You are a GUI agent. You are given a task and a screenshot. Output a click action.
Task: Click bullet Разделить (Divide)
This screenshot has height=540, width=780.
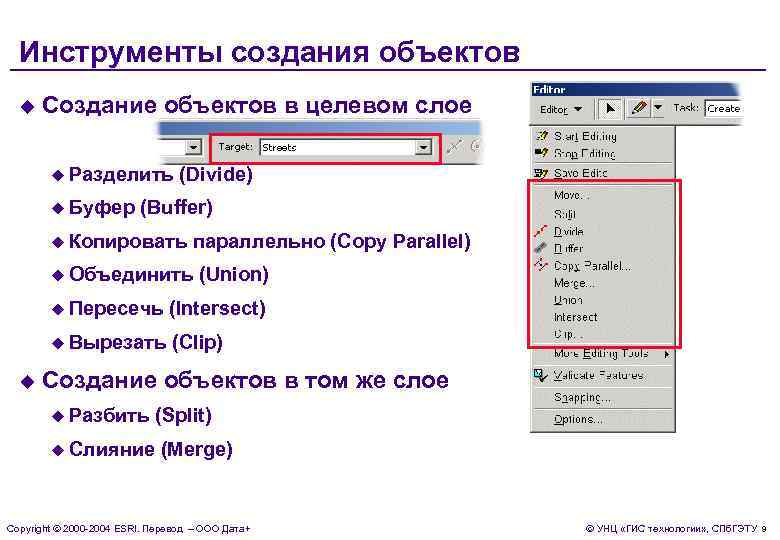pos(161,175)
